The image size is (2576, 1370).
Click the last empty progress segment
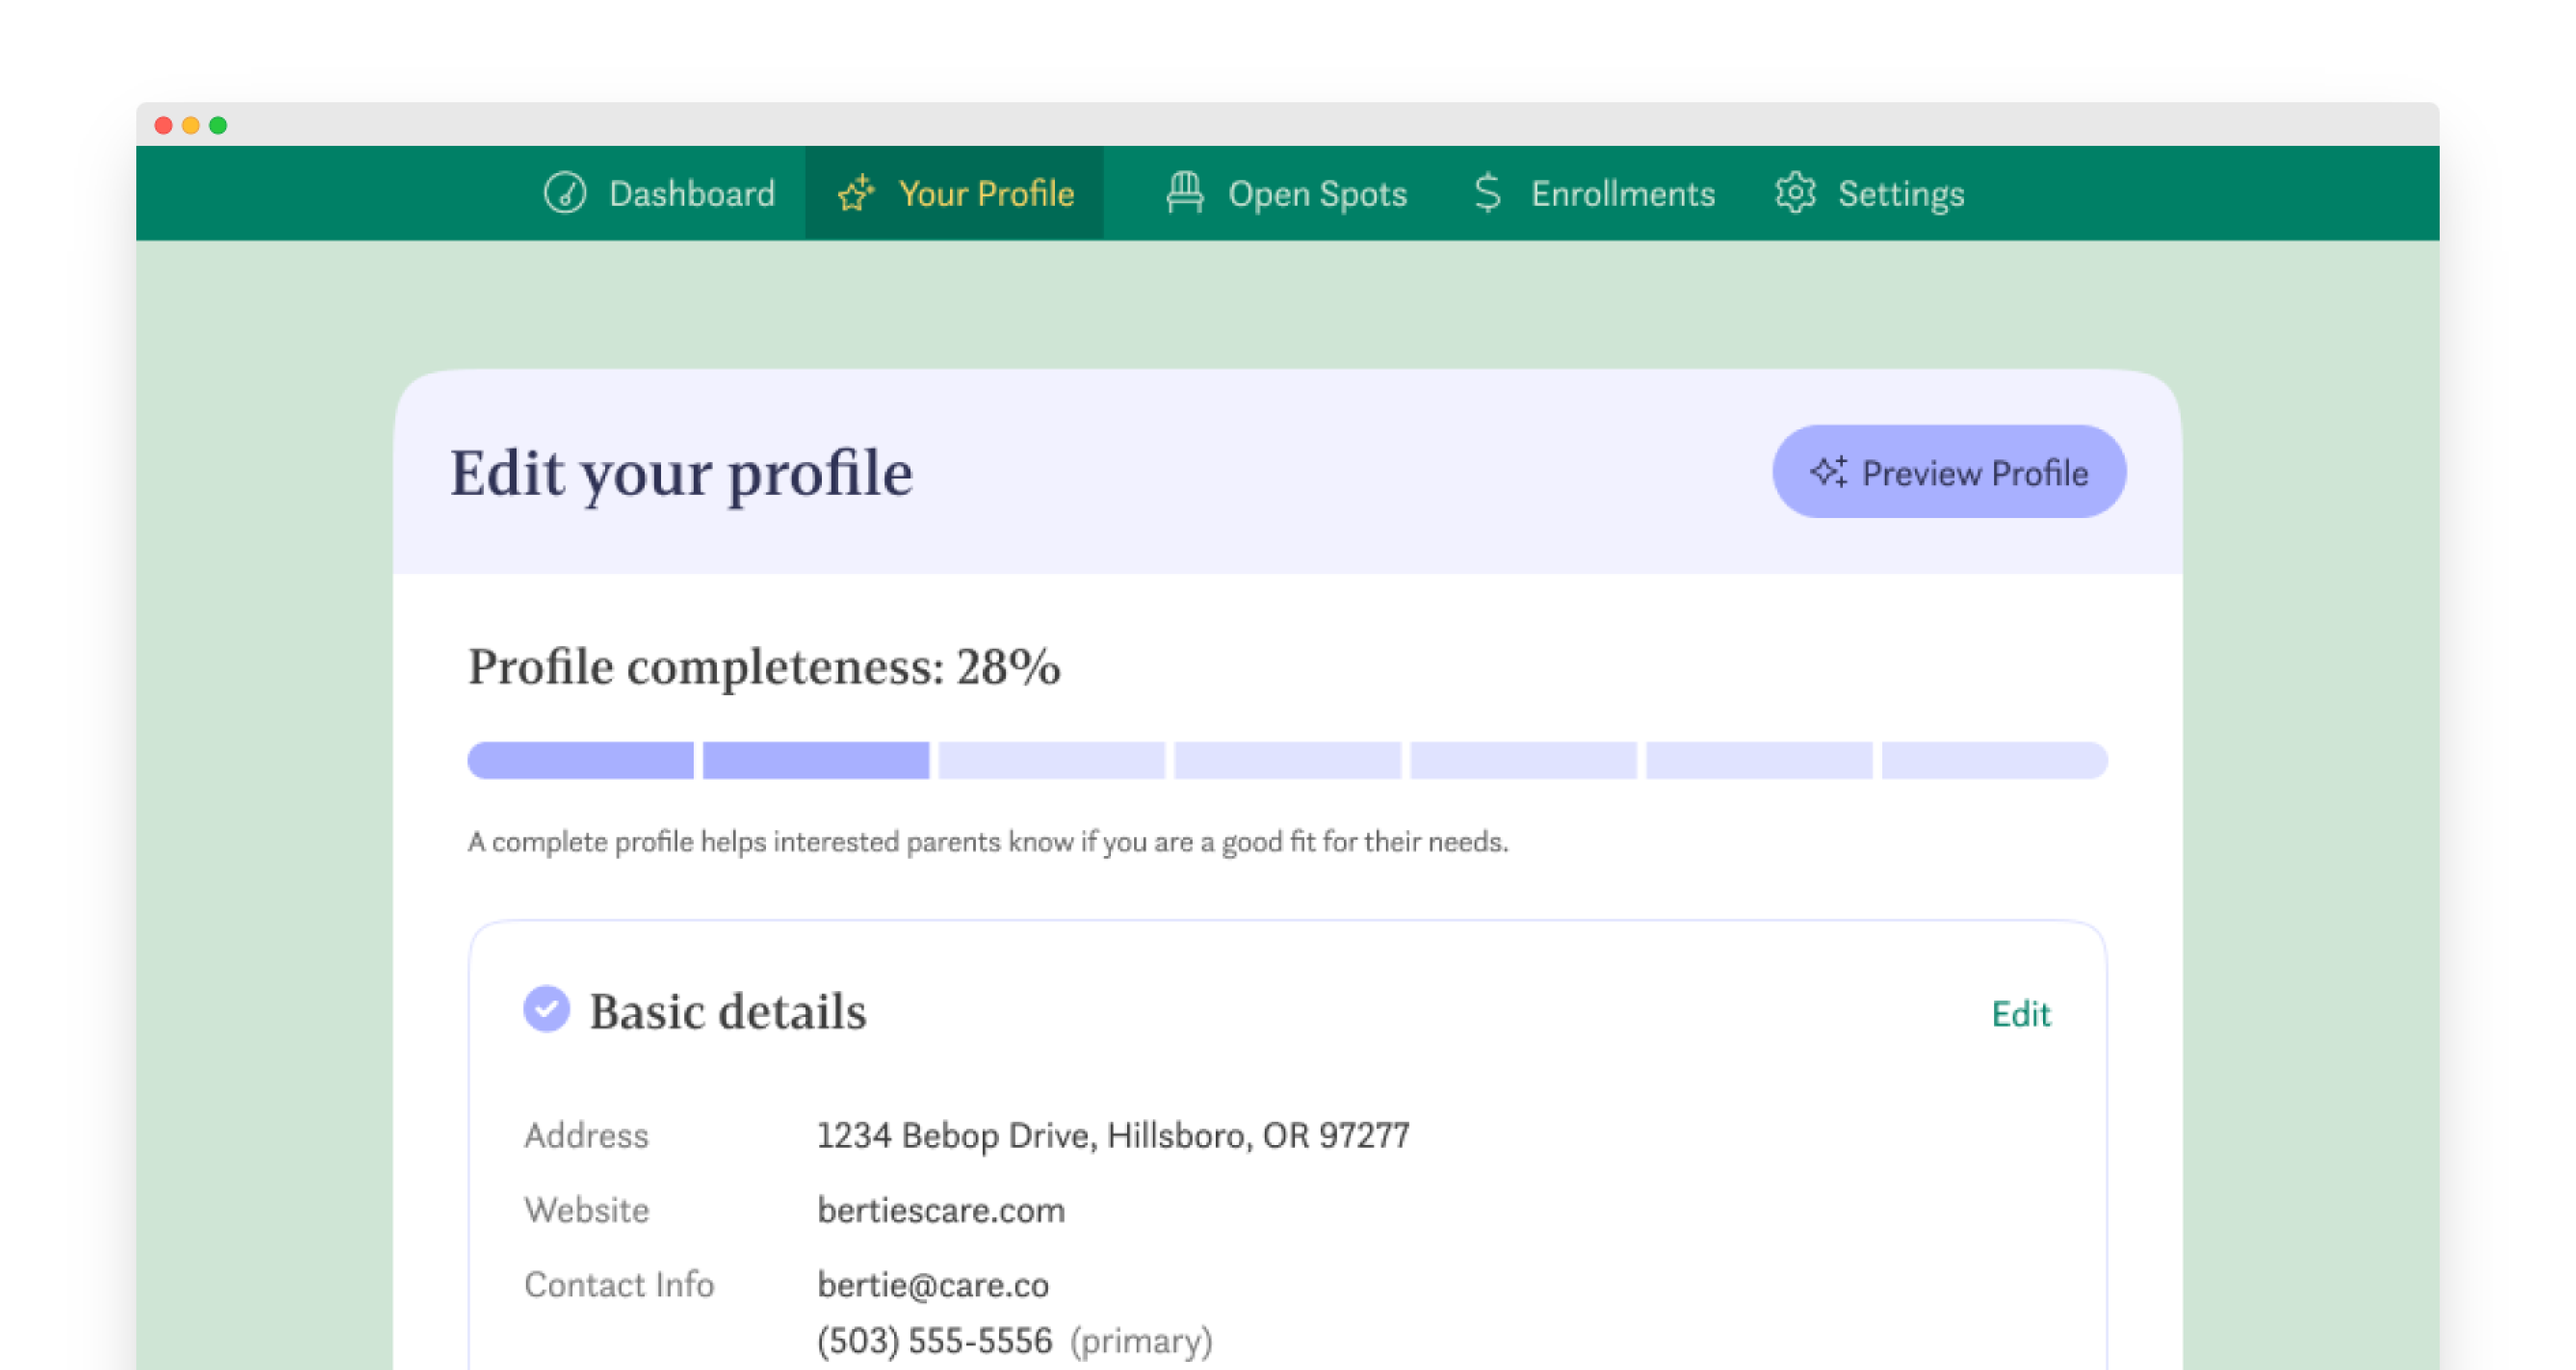point(1994,760)
